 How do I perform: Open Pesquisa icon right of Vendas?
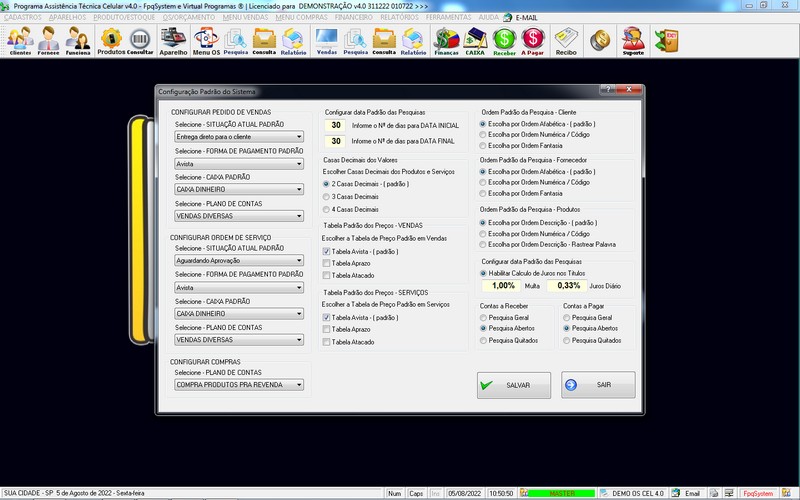(356, 40)
